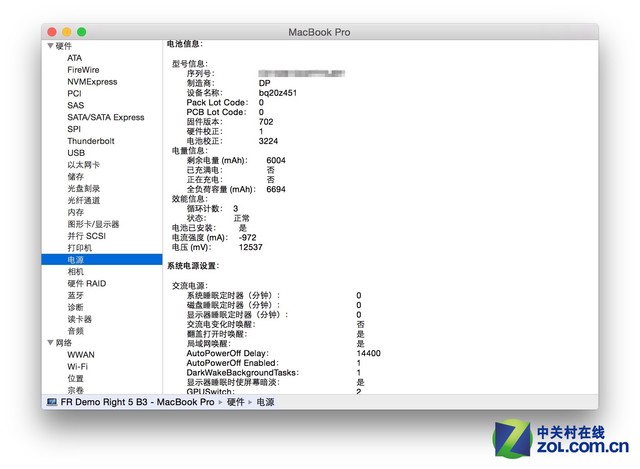Click 硬件 in the bottom path bar
Viewport: 640px width, 469px height.
click(x=236, y=402)
